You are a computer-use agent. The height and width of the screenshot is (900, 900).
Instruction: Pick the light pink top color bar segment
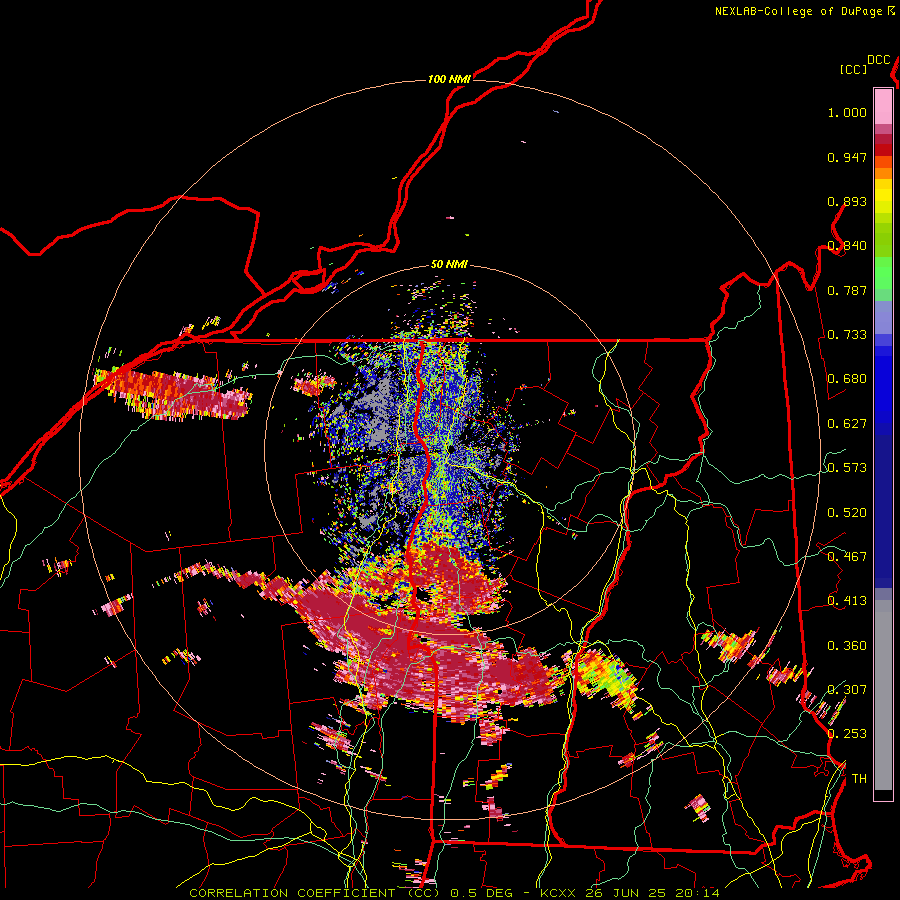(883, 106)
